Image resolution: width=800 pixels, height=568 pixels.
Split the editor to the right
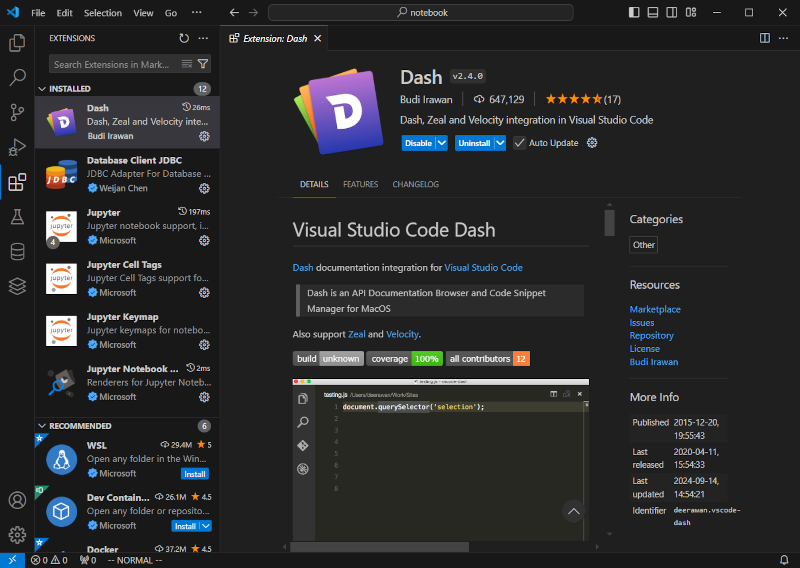click(x=764, y=38)
